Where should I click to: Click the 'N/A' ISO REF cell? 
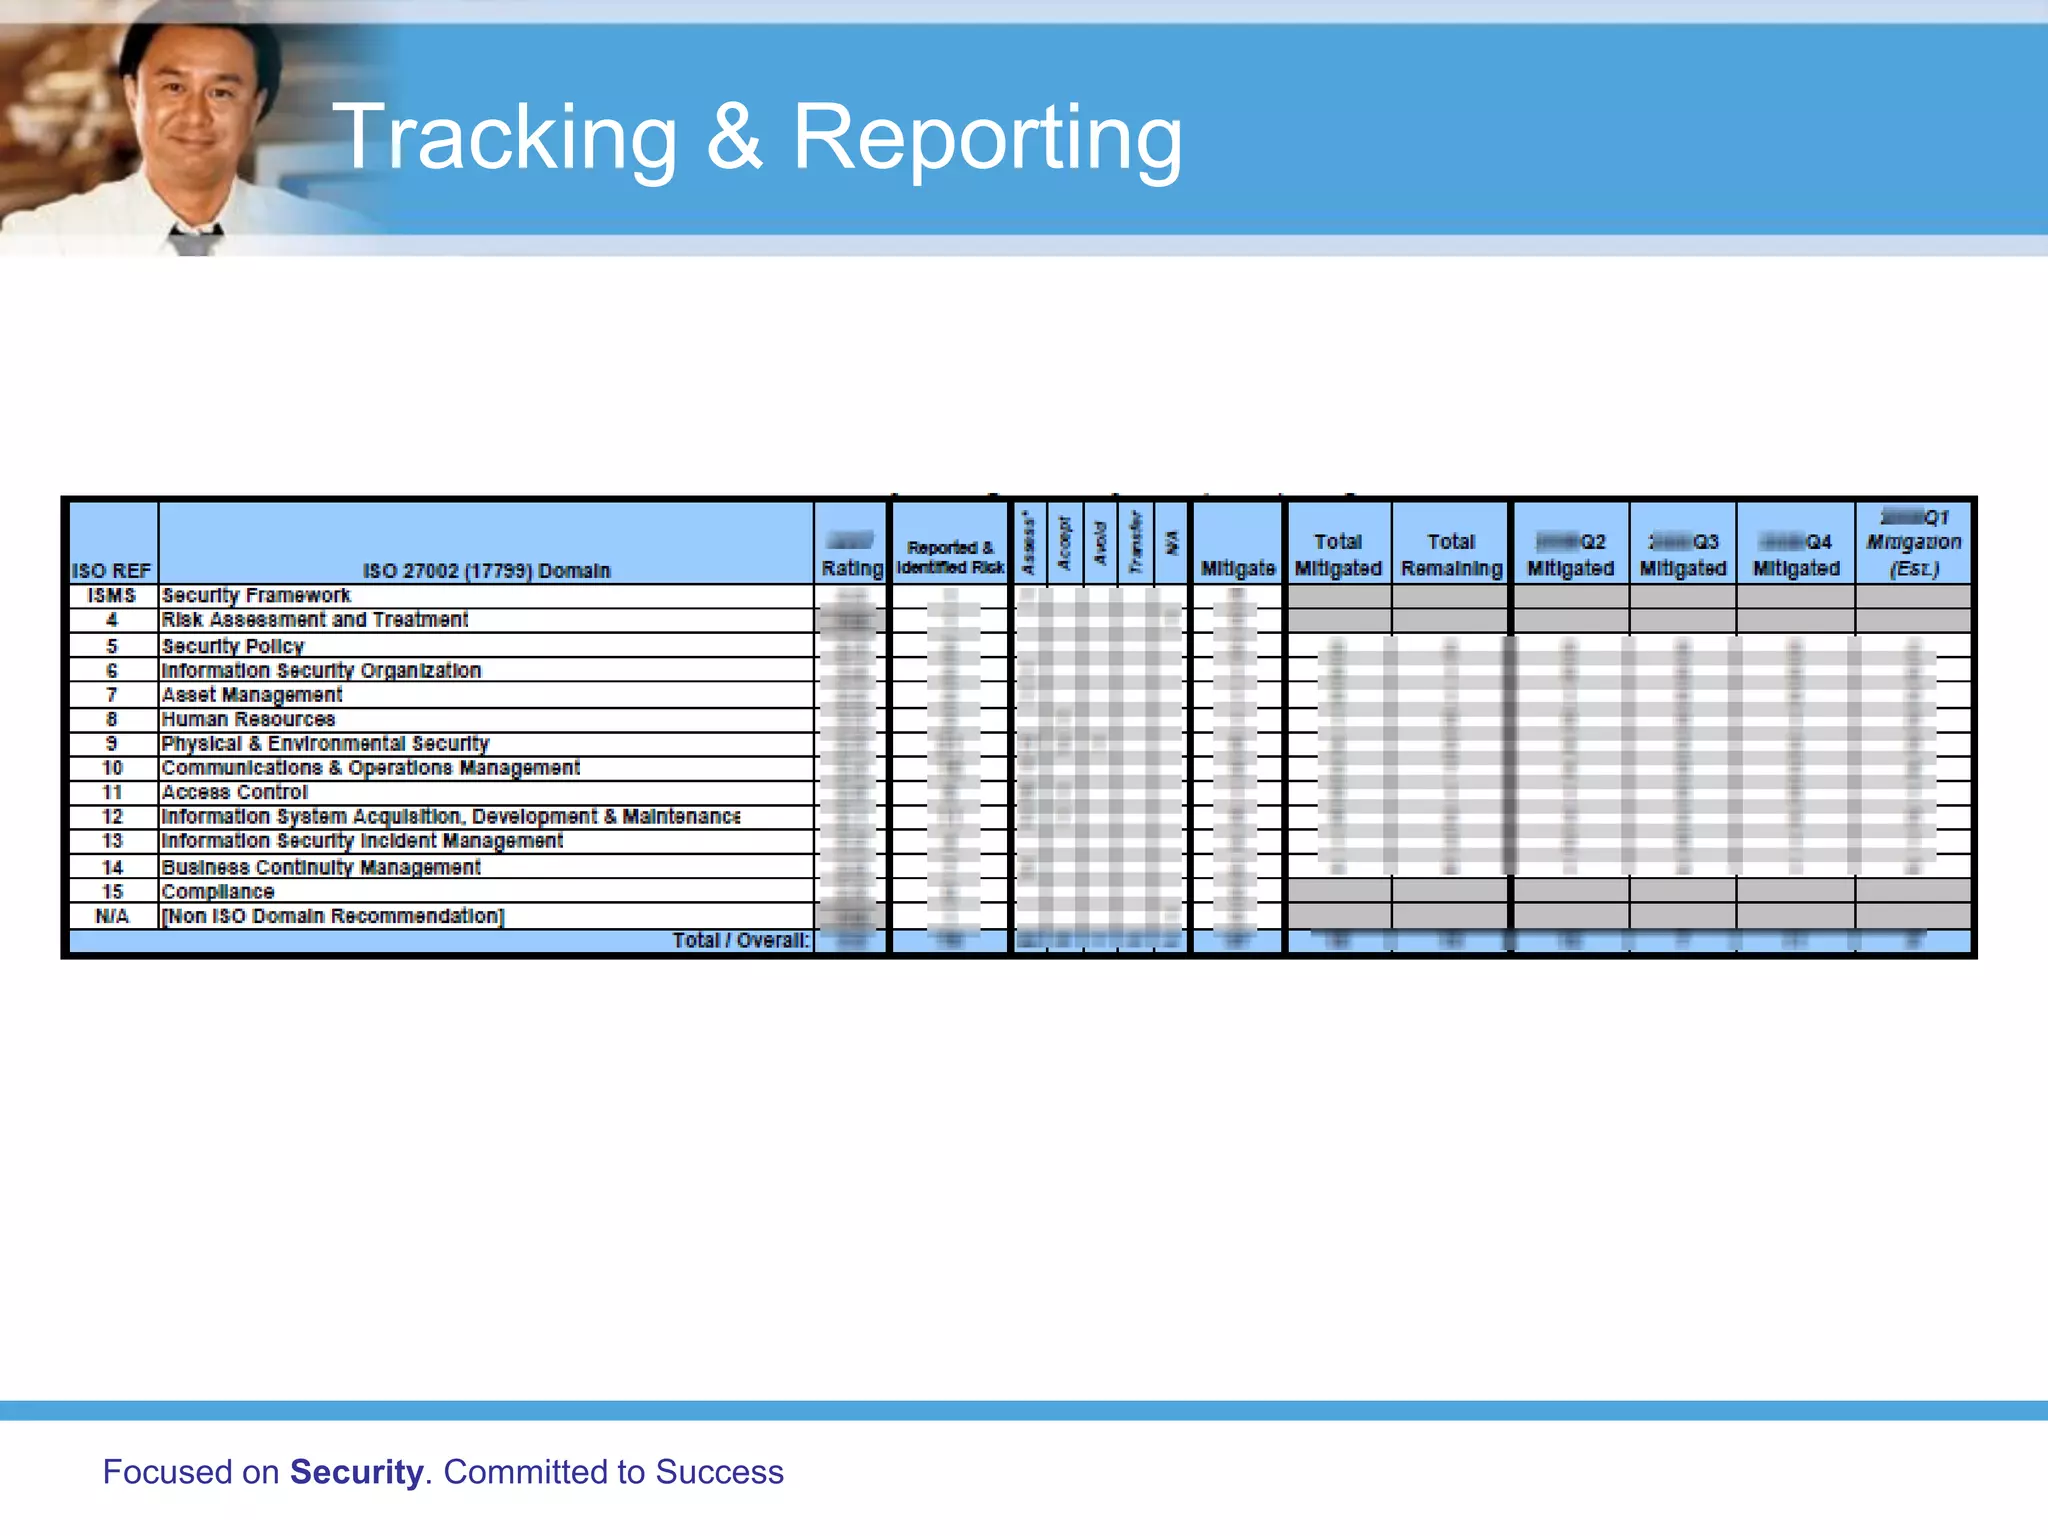point(112,916)
